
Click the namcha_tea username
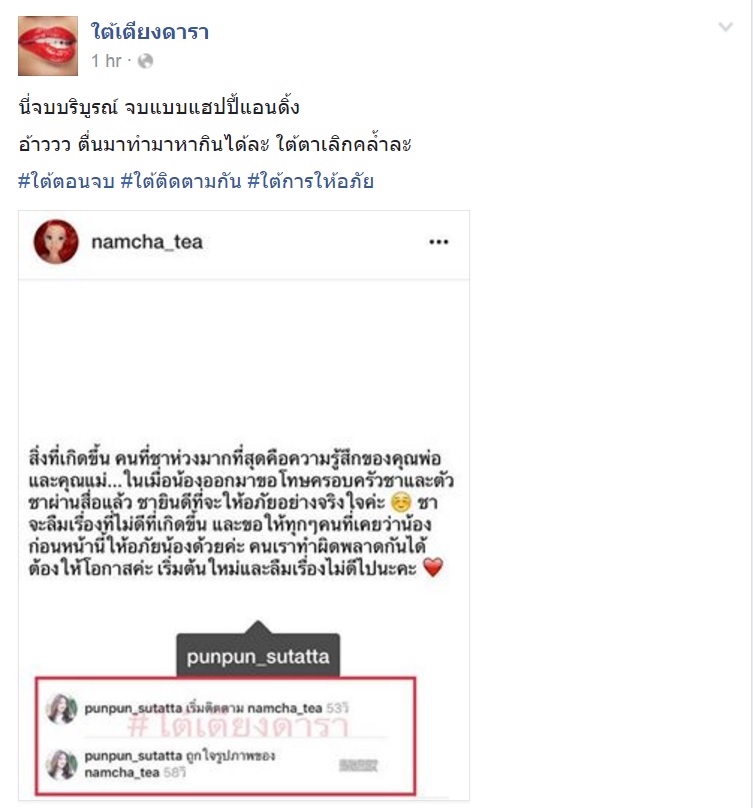(x=147, y=242)
